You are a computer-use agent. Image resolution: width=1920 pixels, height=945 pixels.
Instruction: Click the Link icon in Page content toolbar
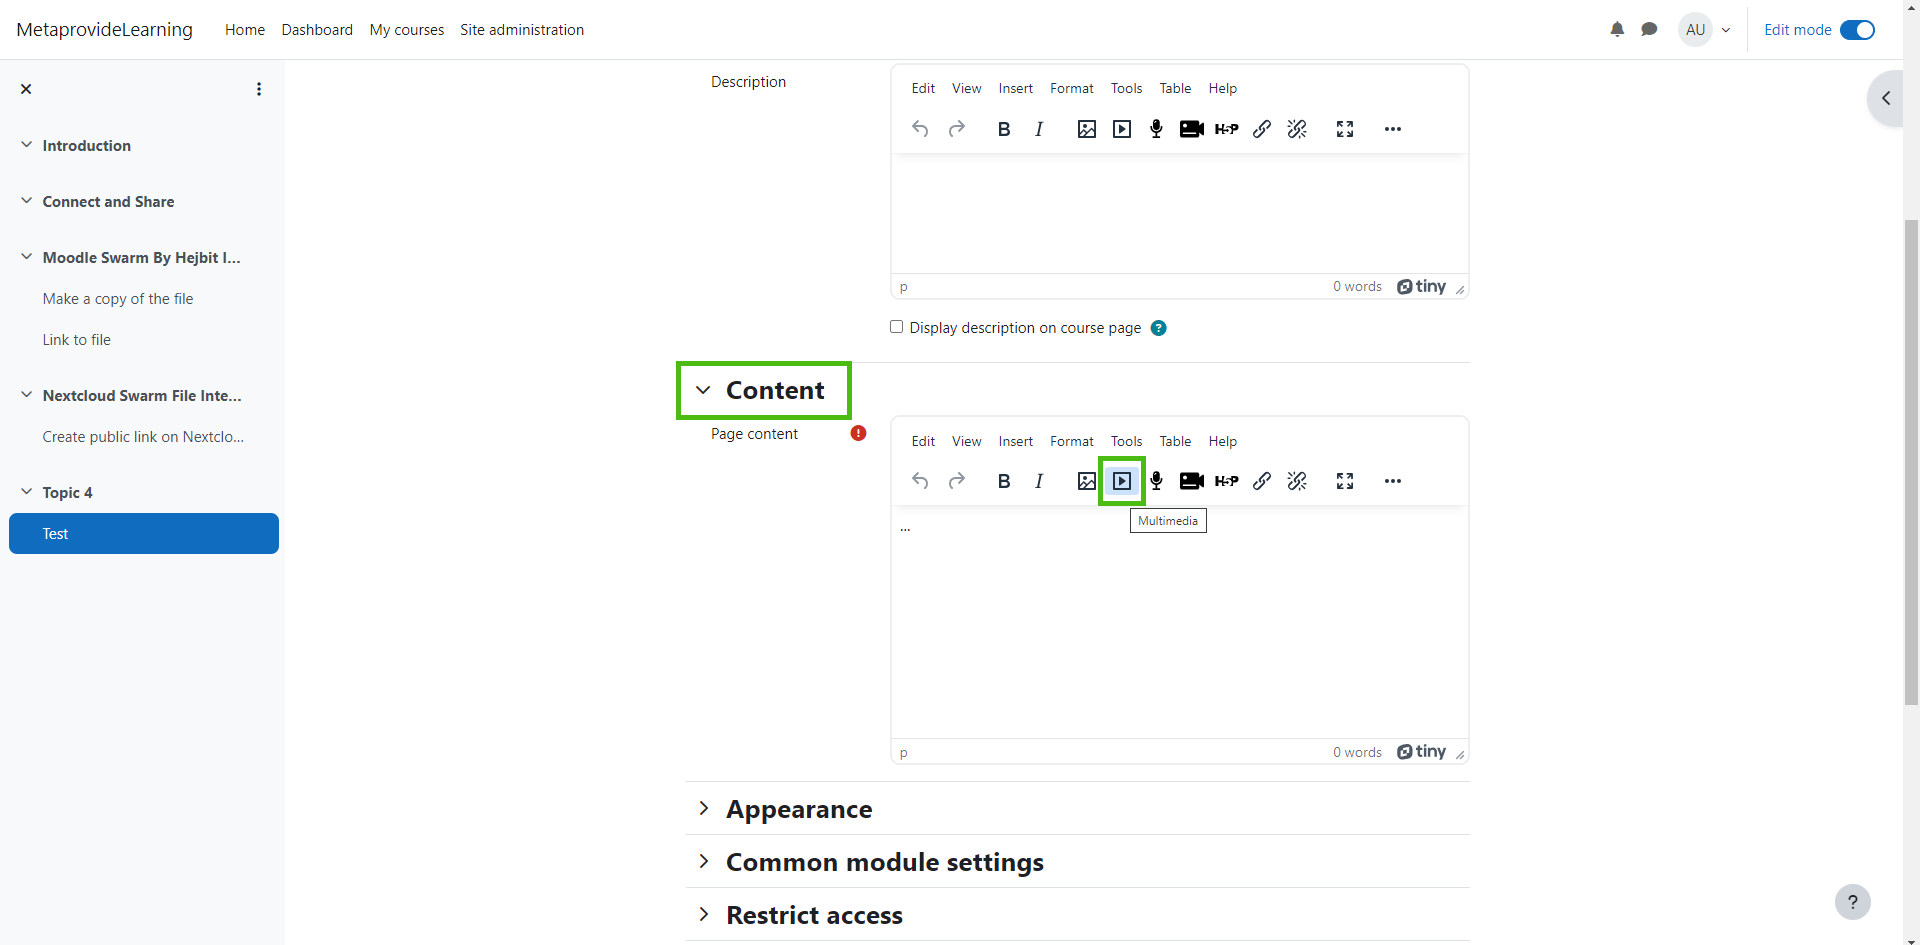pyautogui.click(x=1262, y=481)
